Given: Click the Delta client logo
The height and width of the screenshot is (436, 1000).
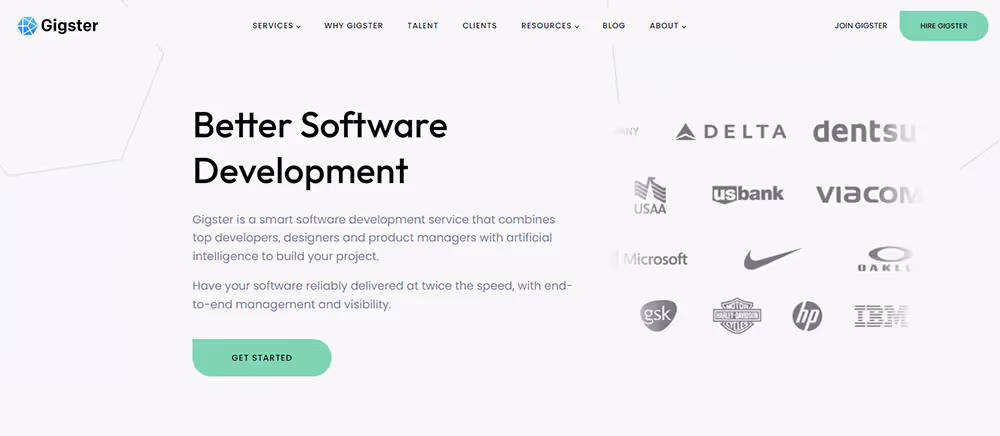Looking at the screenshot, I should coord(731,132).
